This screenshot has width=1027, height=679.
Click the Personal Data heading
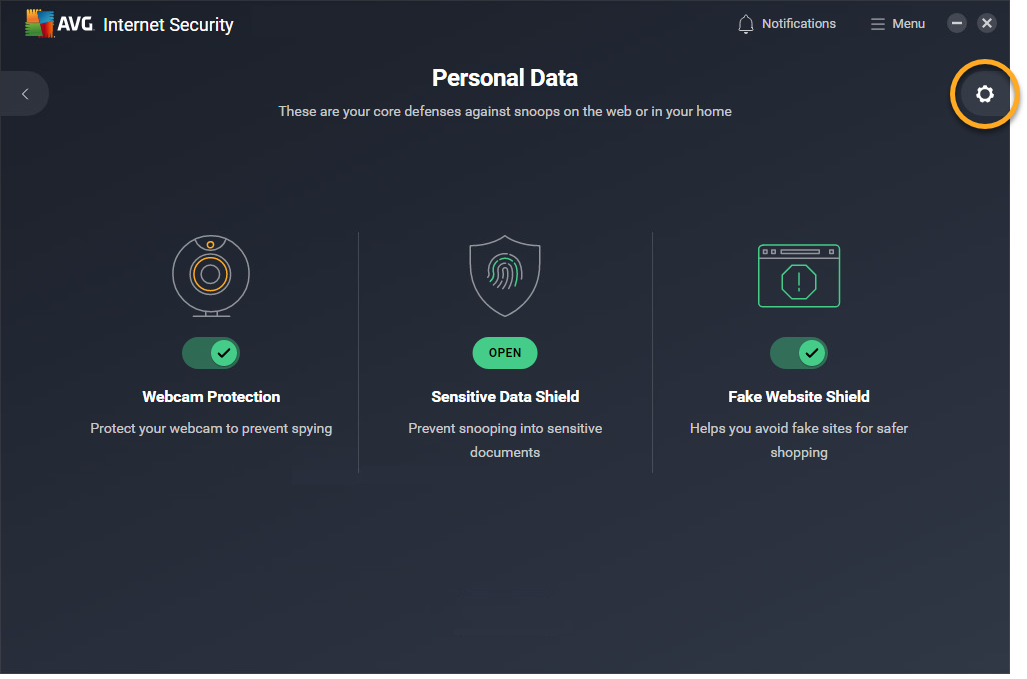pos(505,78)
